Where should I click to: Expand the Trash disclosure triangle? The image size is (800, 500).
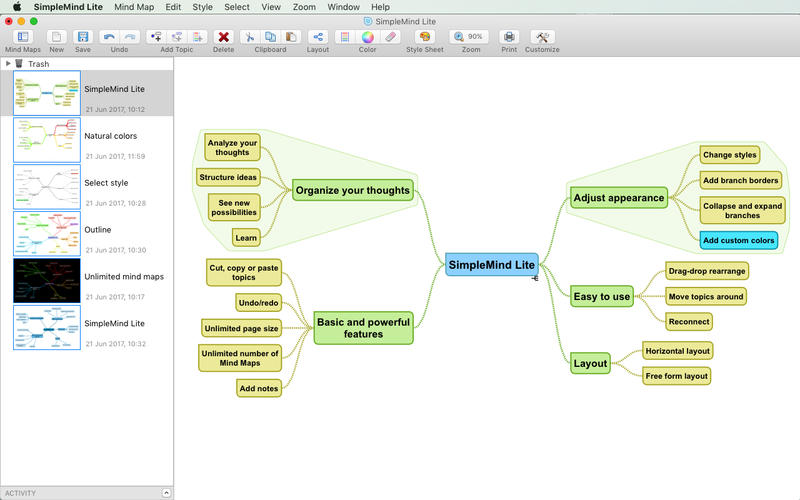click(8, 63)
